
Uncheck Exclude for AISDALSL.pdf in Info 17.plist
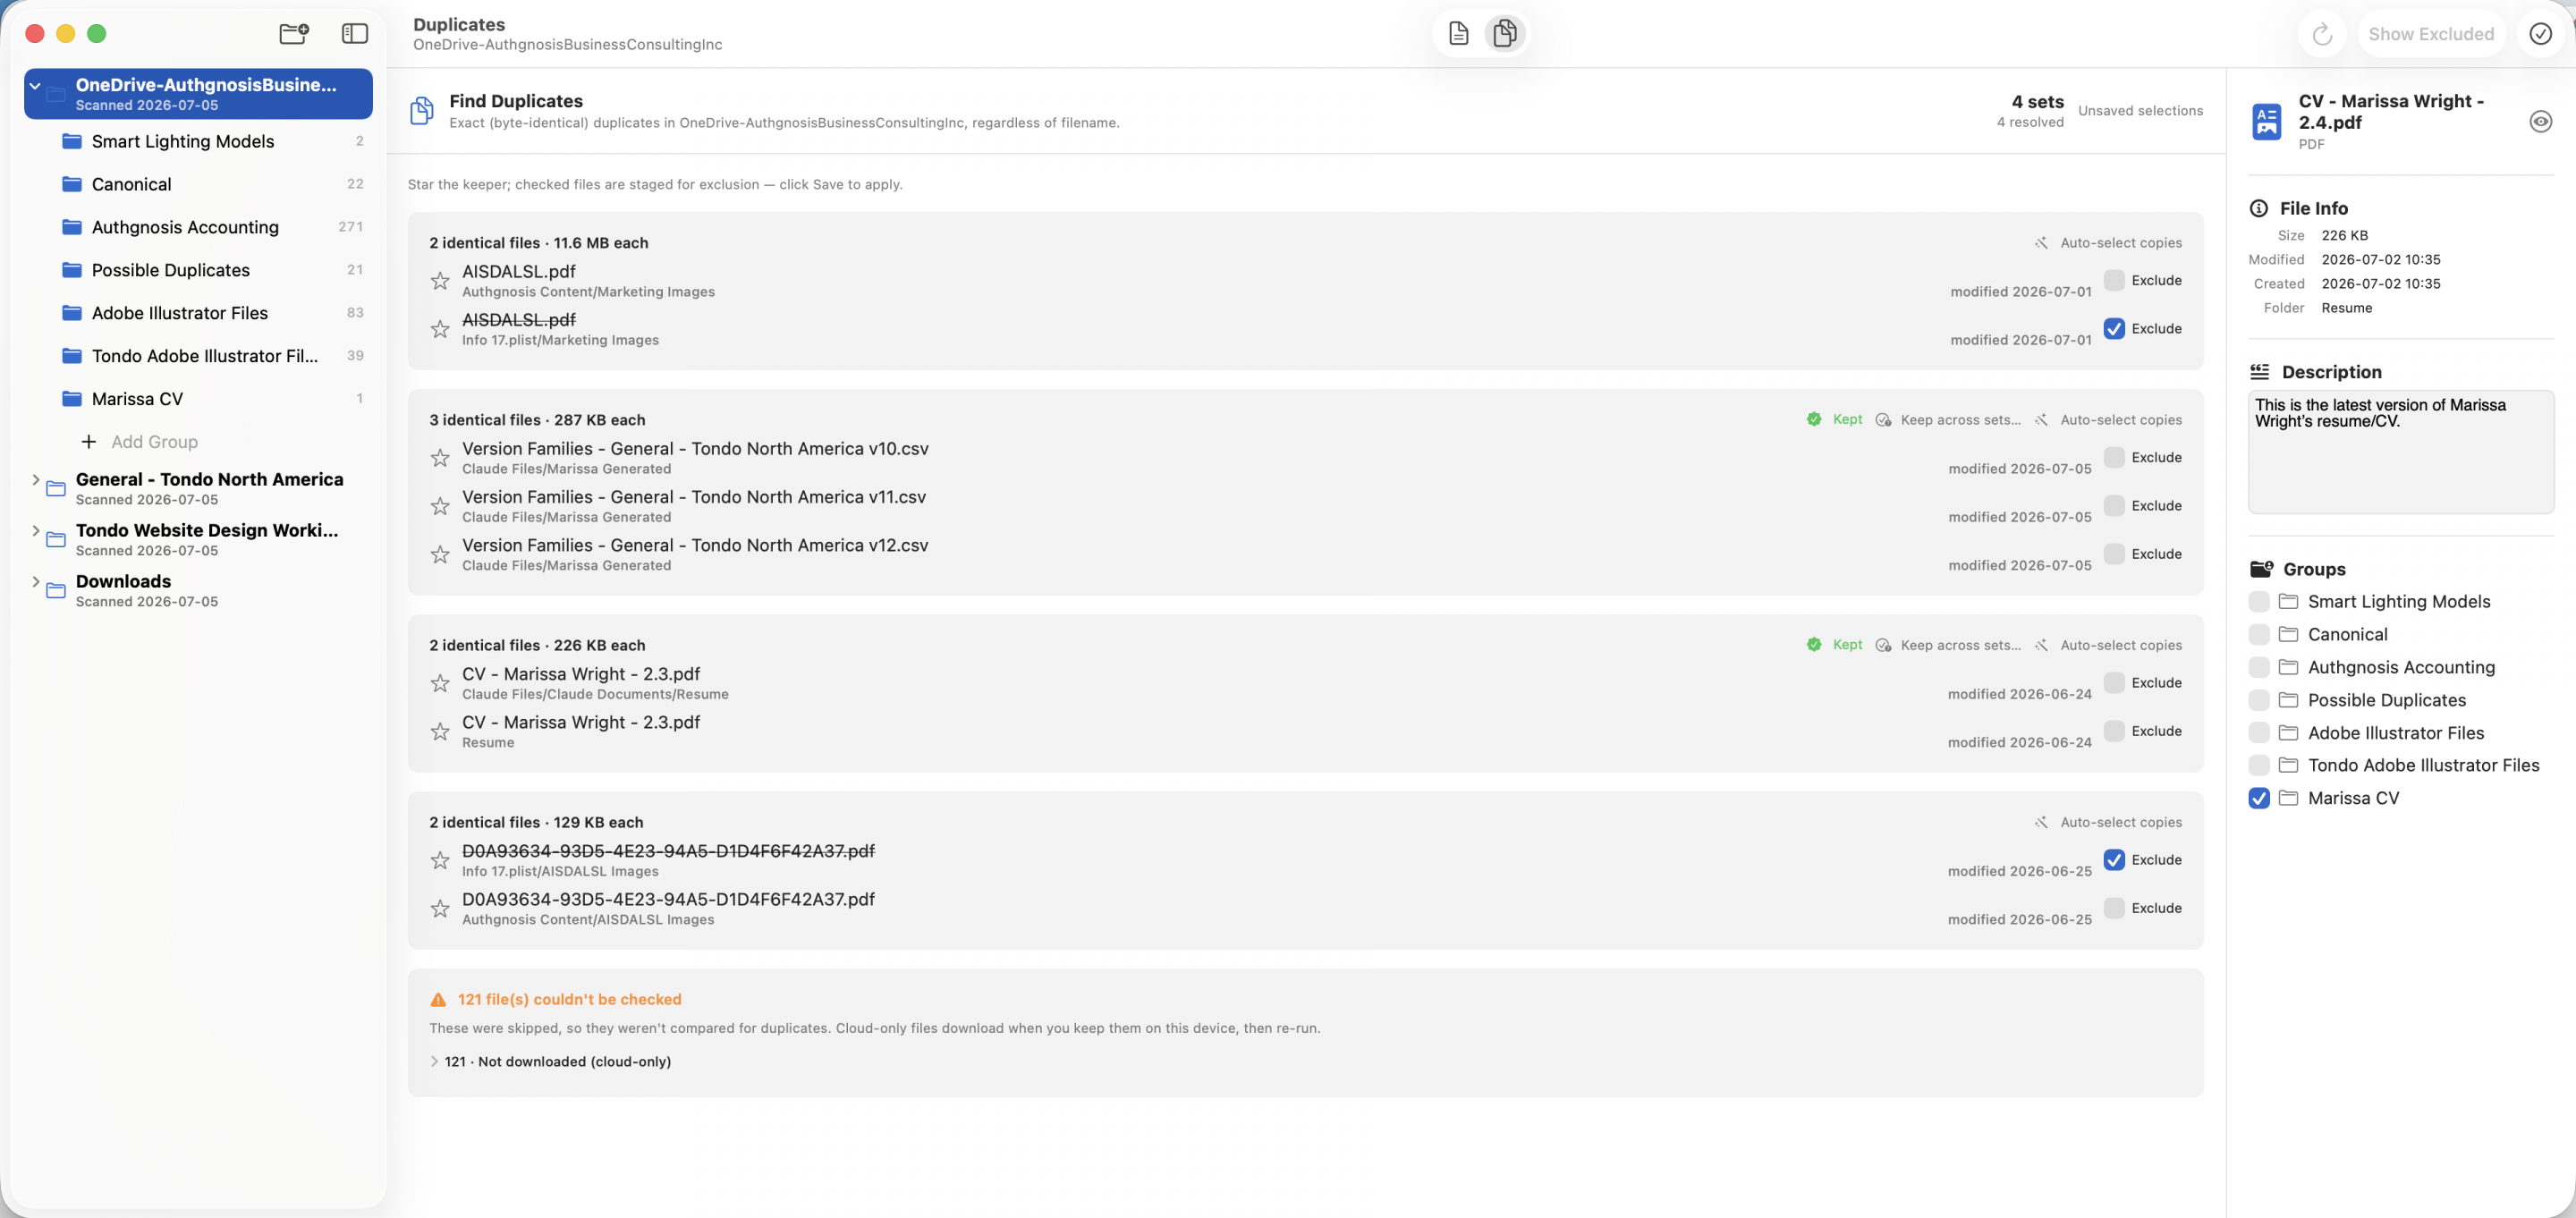point(2114,329)
